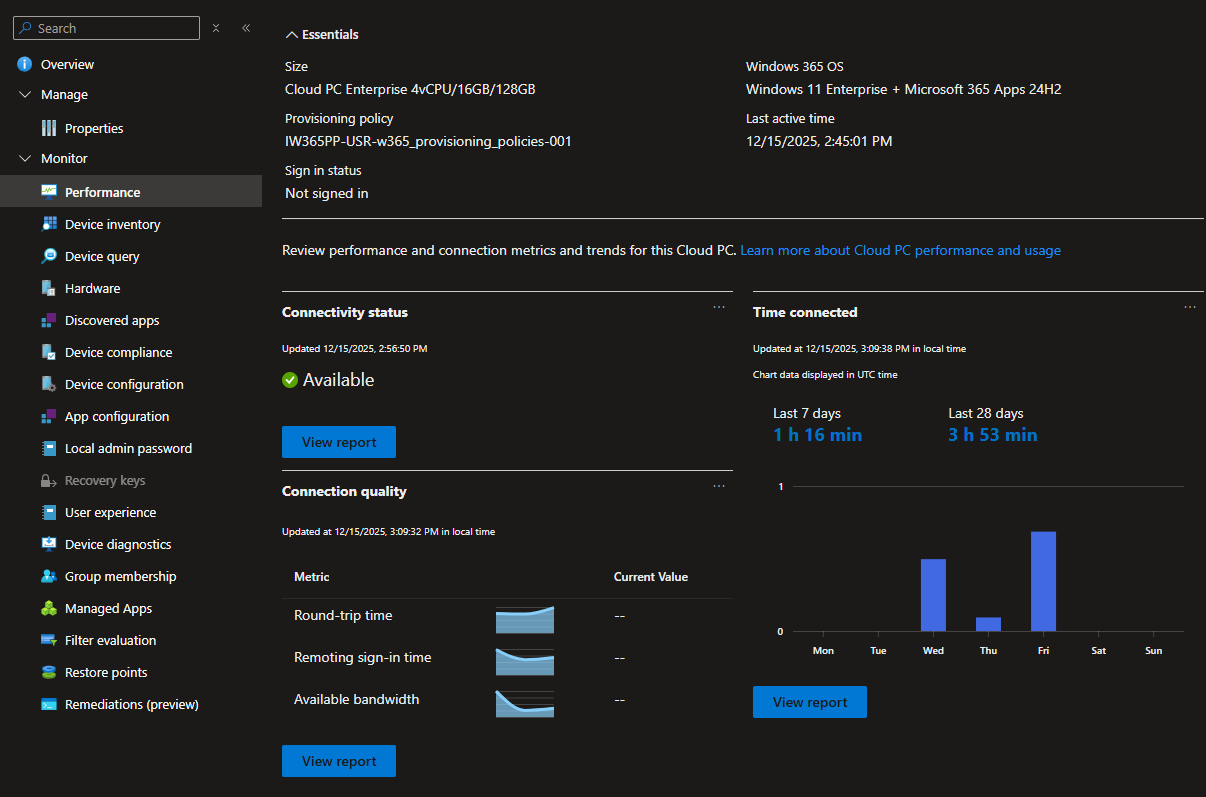Go to Overview in the sidebar

pyautogui.click(x=67, y=64)
